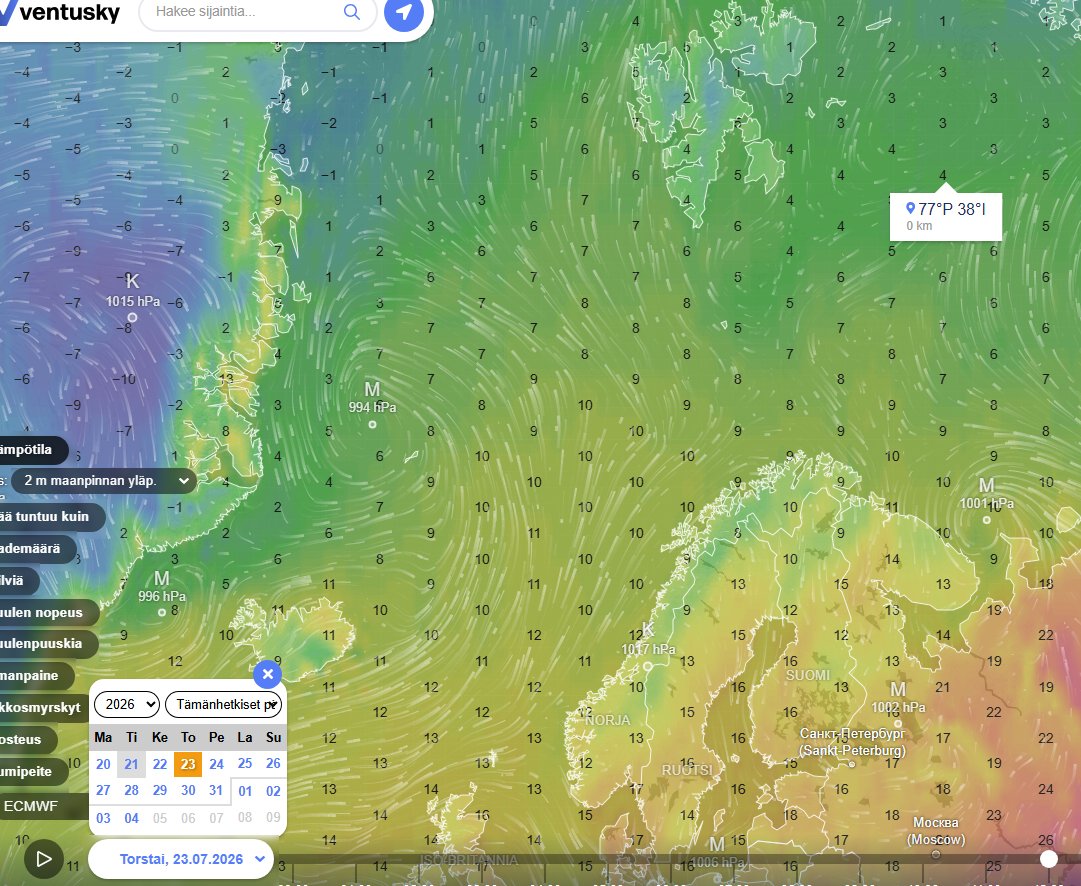Screen dimensions: 1081x886
Task: Click the Москва (Moscow) city label
Action: click(x=936, y=831)
